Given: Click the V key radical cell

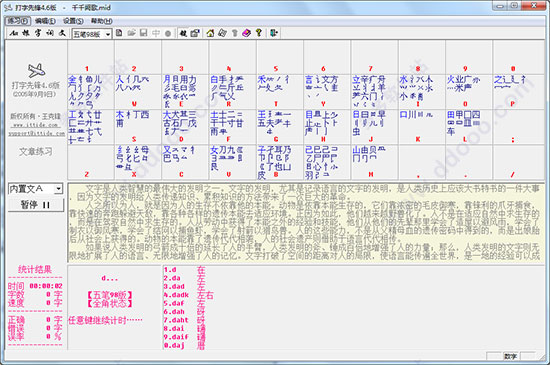Looking at the screenshot, I should point(233,162).
